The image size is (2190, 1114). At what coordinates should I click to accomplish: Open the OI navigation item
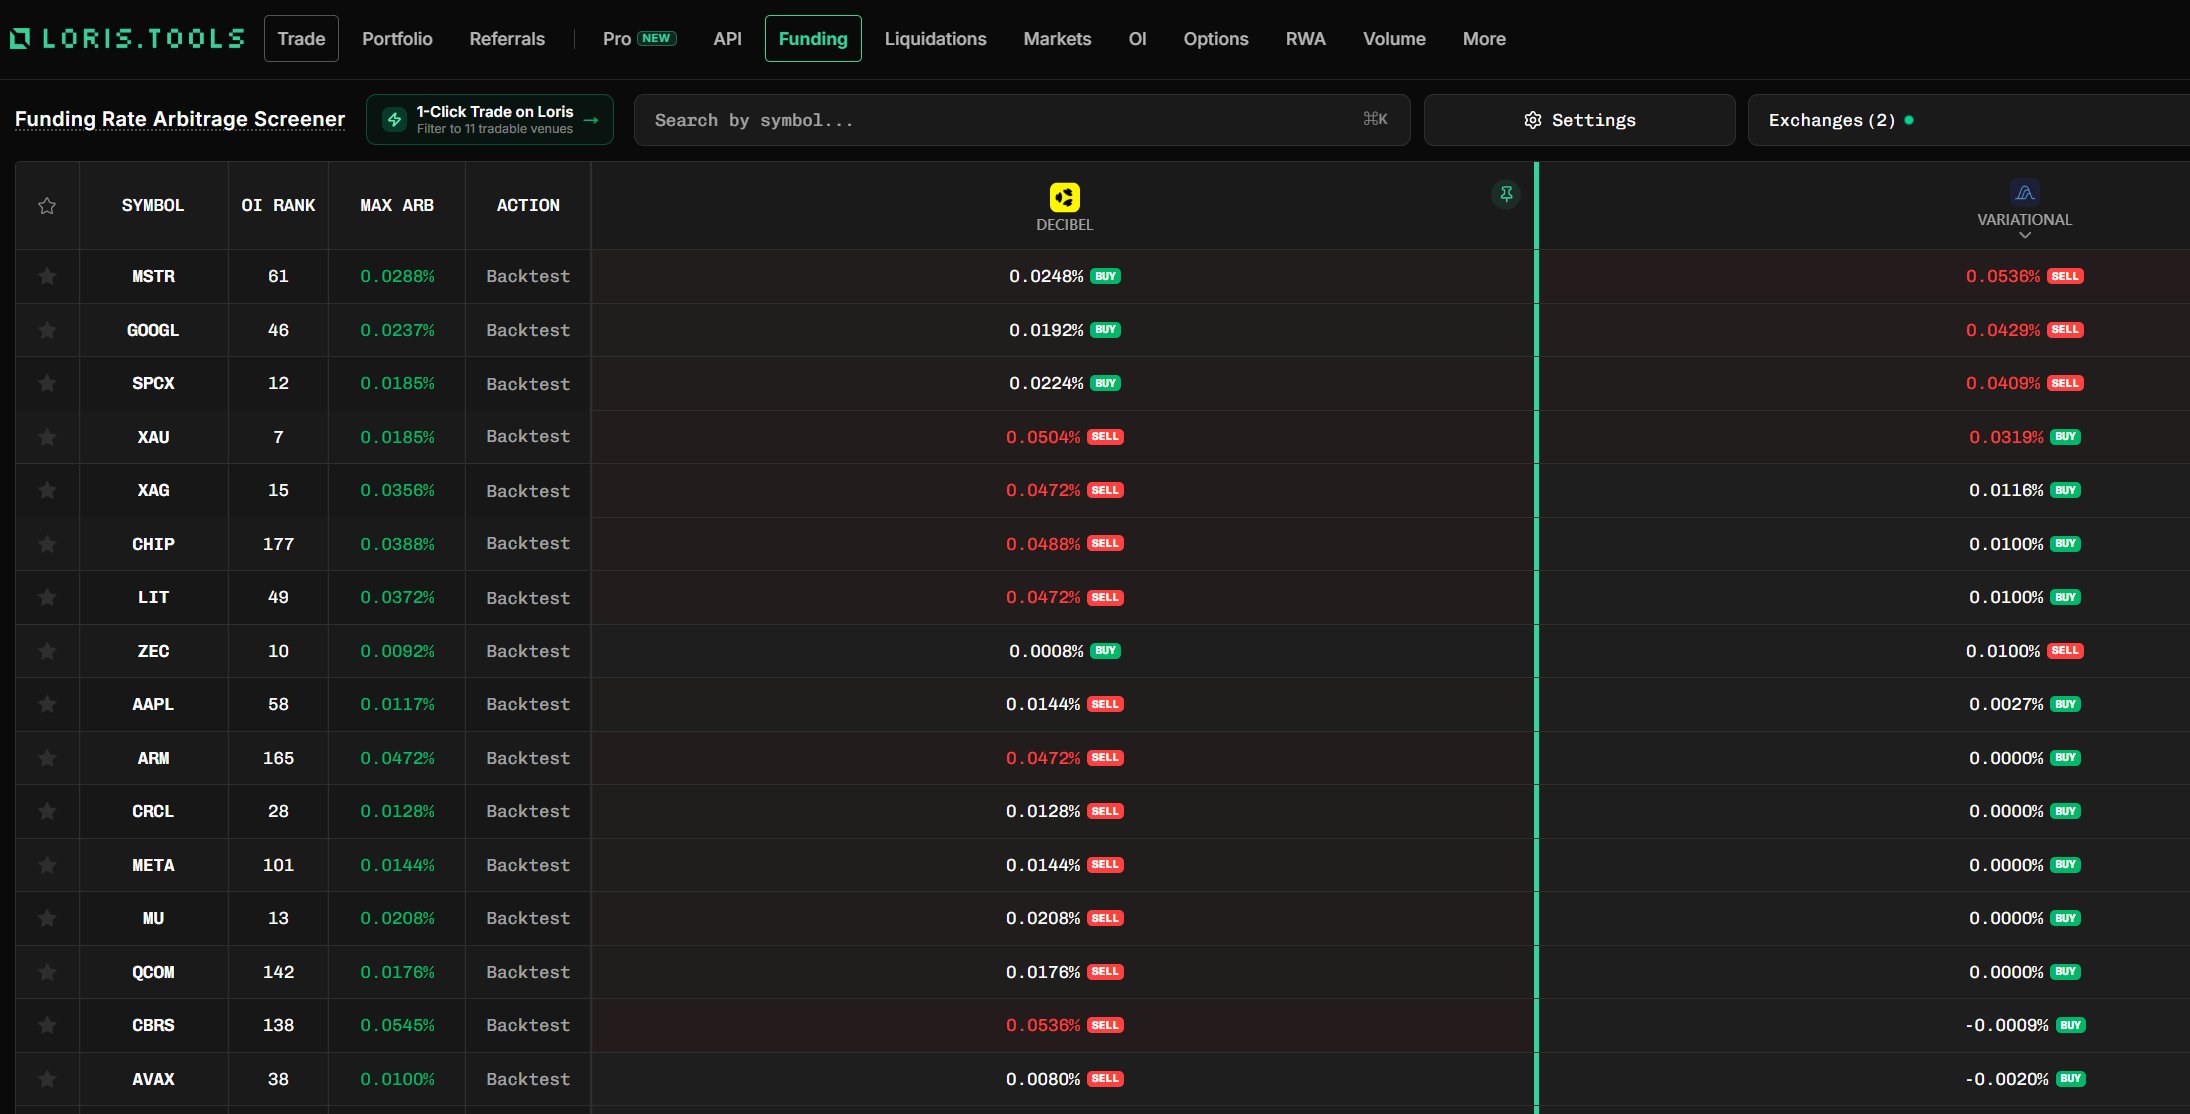[x=1137, y=39]
